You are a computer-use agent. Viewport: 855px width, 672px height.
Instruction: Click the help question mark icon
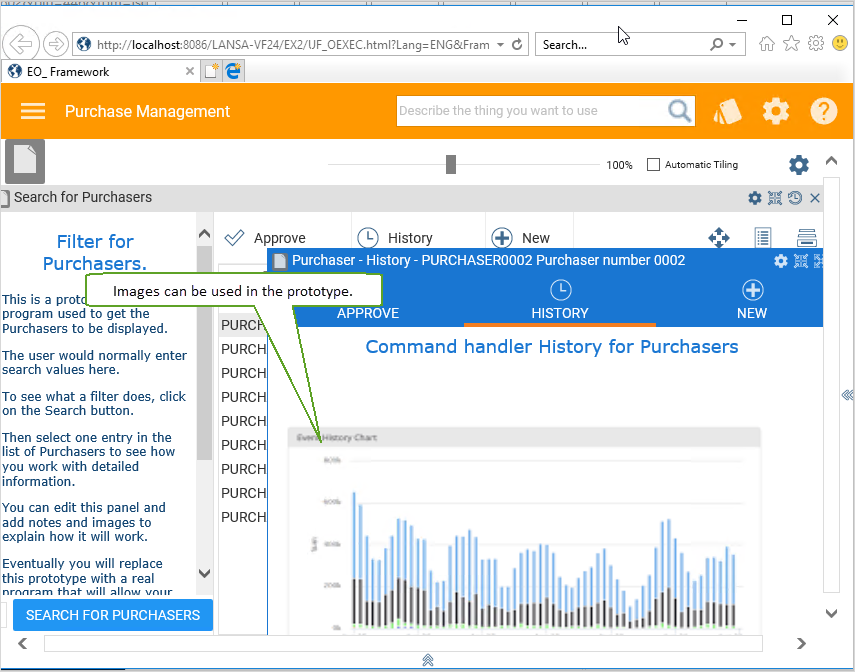tap(823, 111)
